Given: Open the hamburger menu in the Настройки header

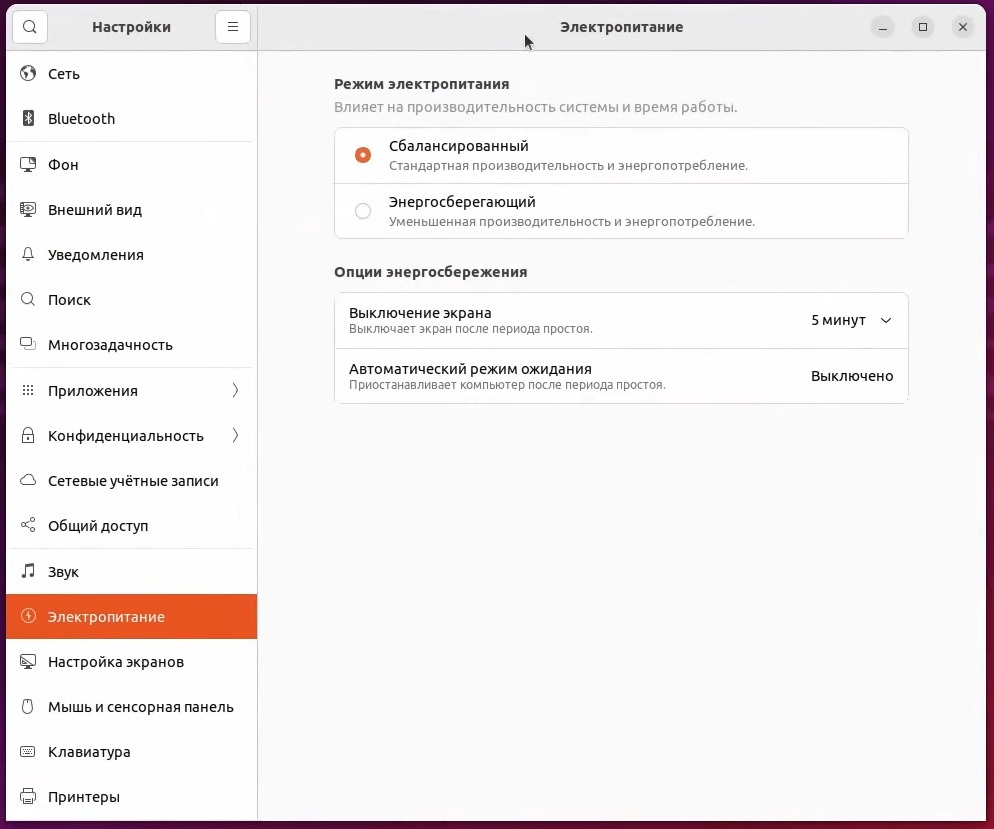Looking at the screenshot, I should (233, 27).
